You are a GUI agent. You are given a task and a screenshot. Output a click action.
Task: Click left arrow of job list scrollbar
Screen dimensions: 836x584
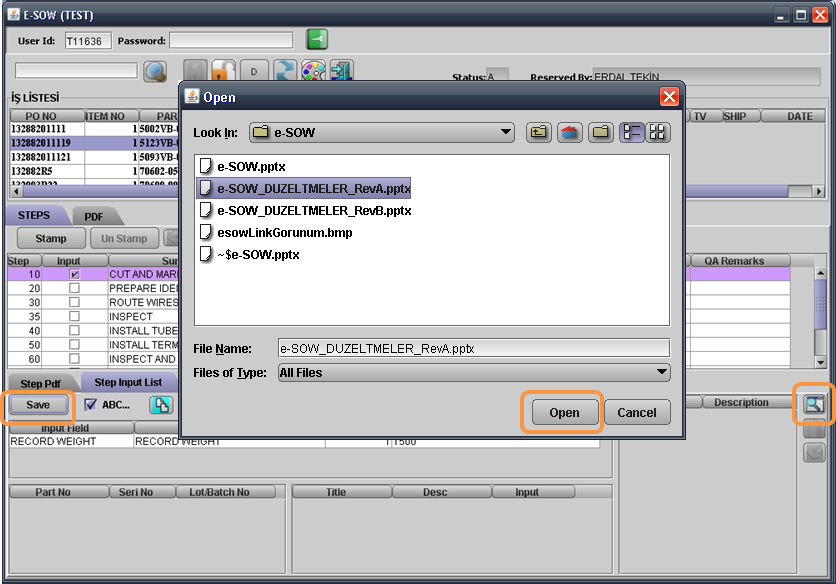pos(16,191)
